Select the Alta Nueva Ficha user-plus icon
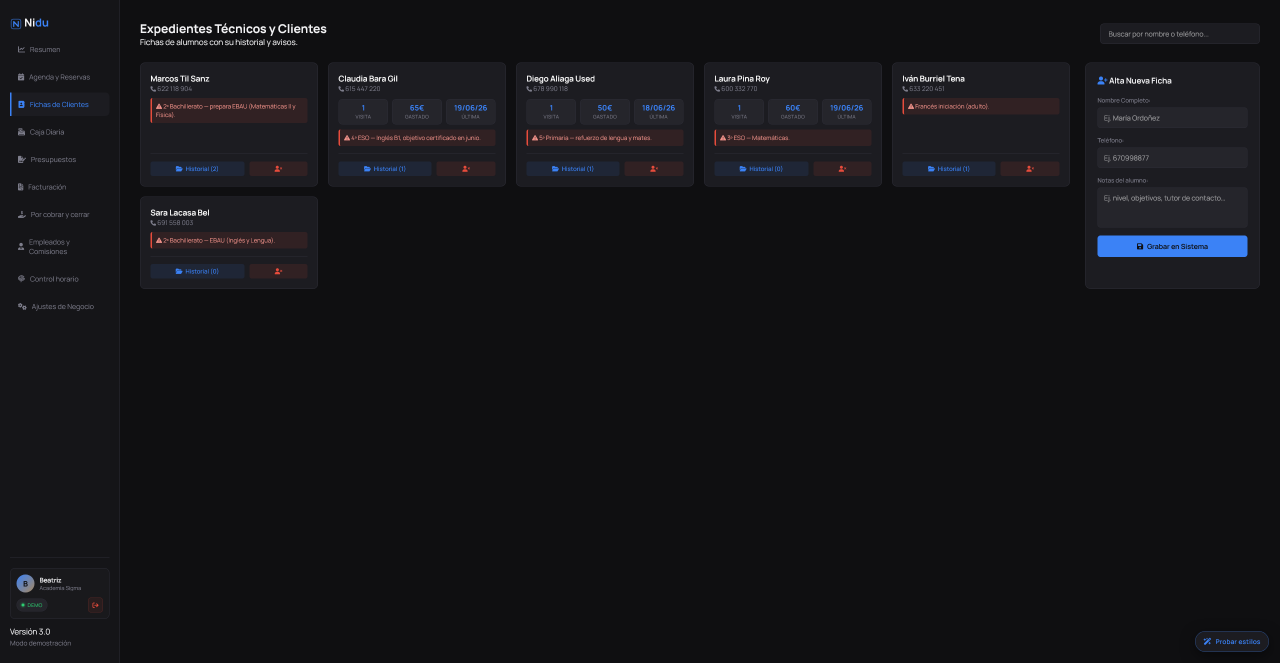This screenshot has width=1280, height=663. (1102, 81)
